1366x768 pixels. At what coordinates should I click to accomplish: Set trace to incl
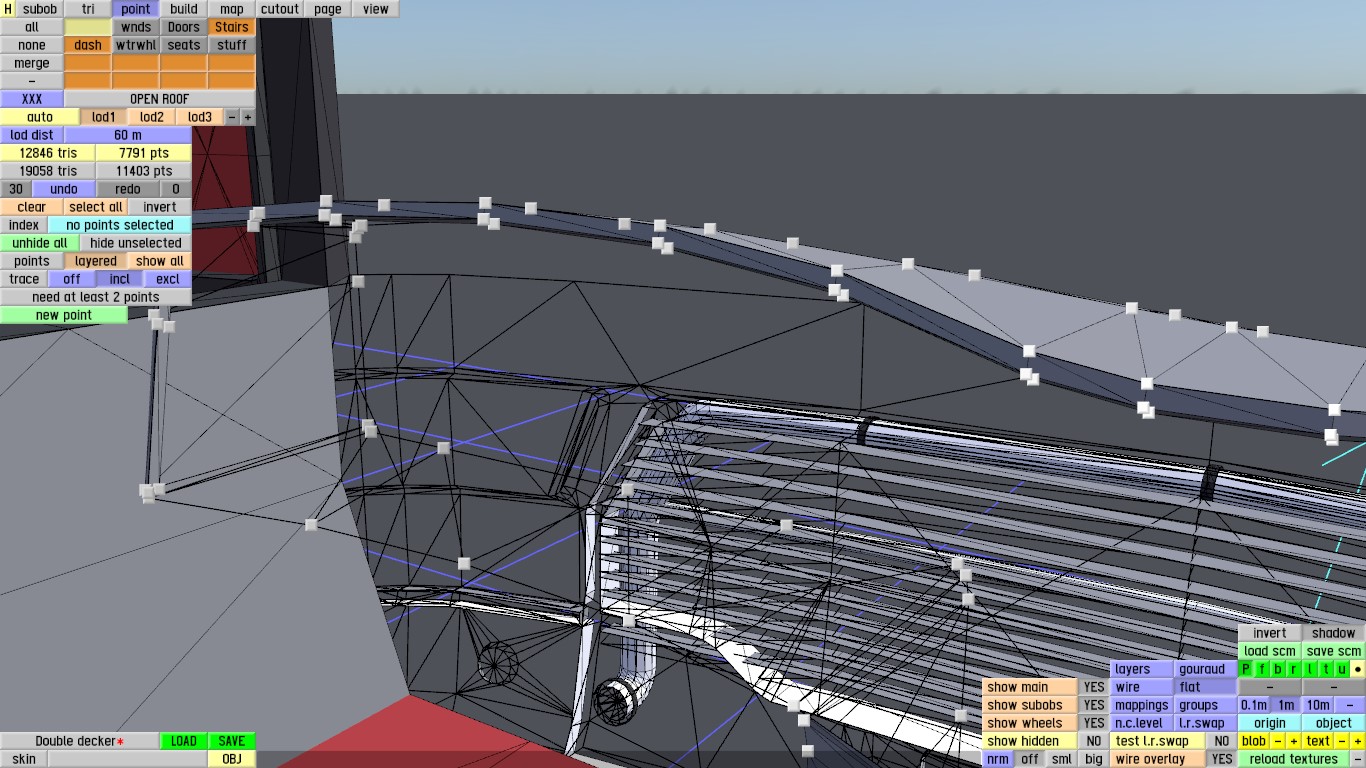coord(120,279)
